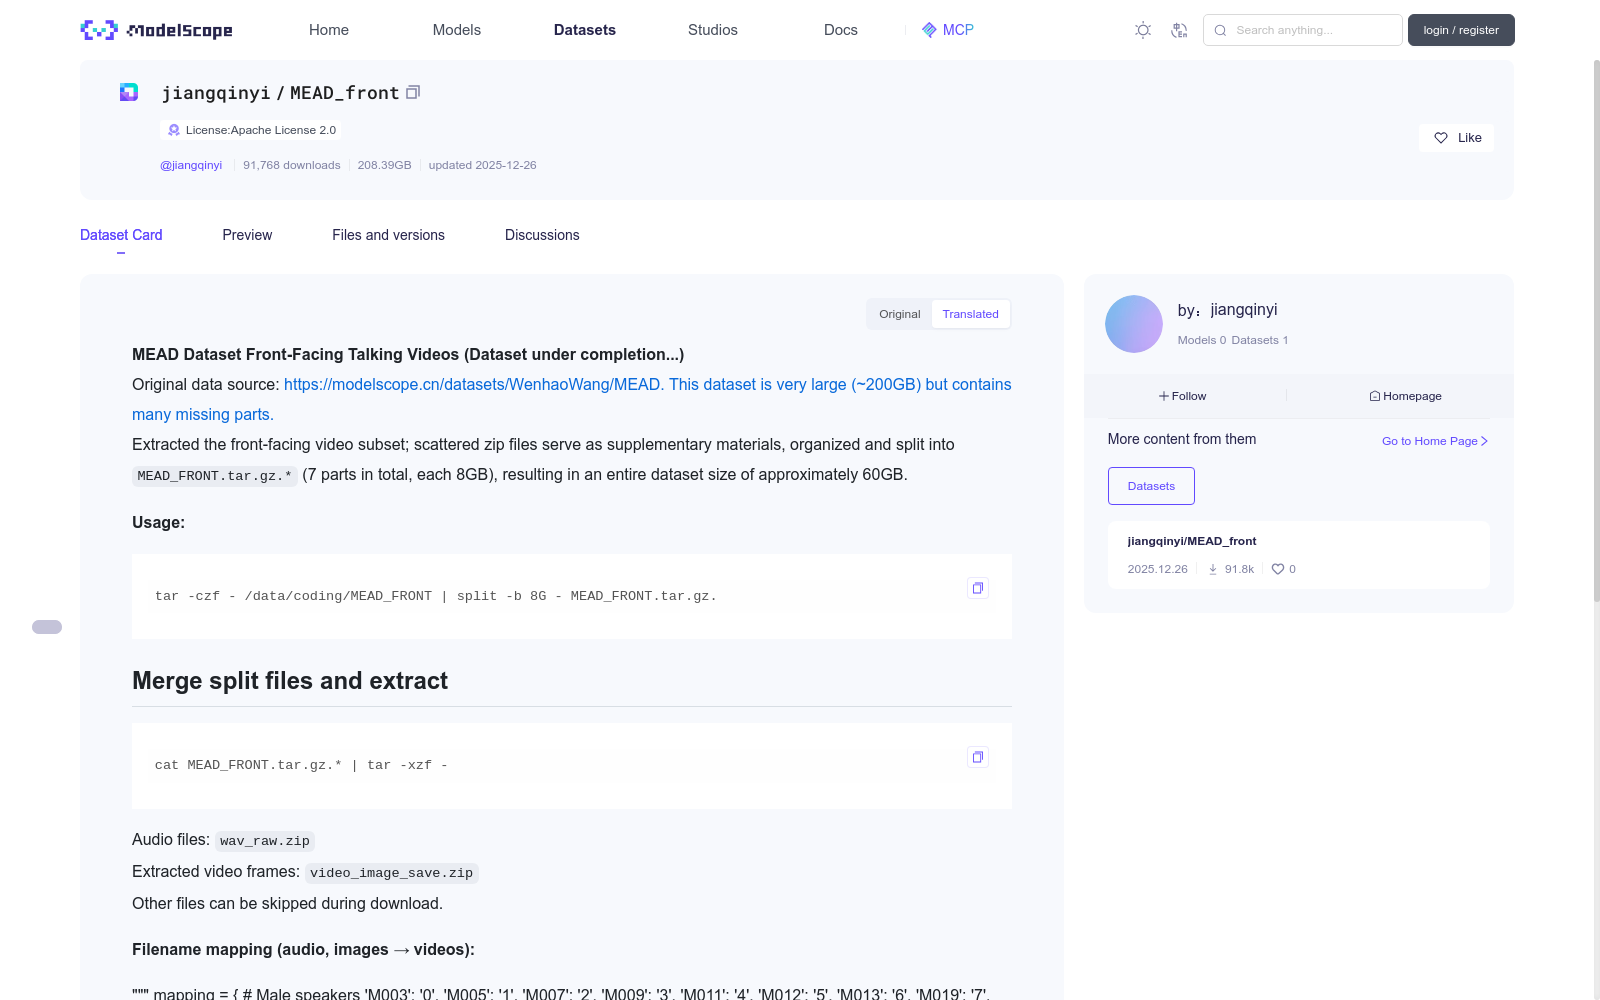Switch language with the translate icon

(x=1179, y=30)
